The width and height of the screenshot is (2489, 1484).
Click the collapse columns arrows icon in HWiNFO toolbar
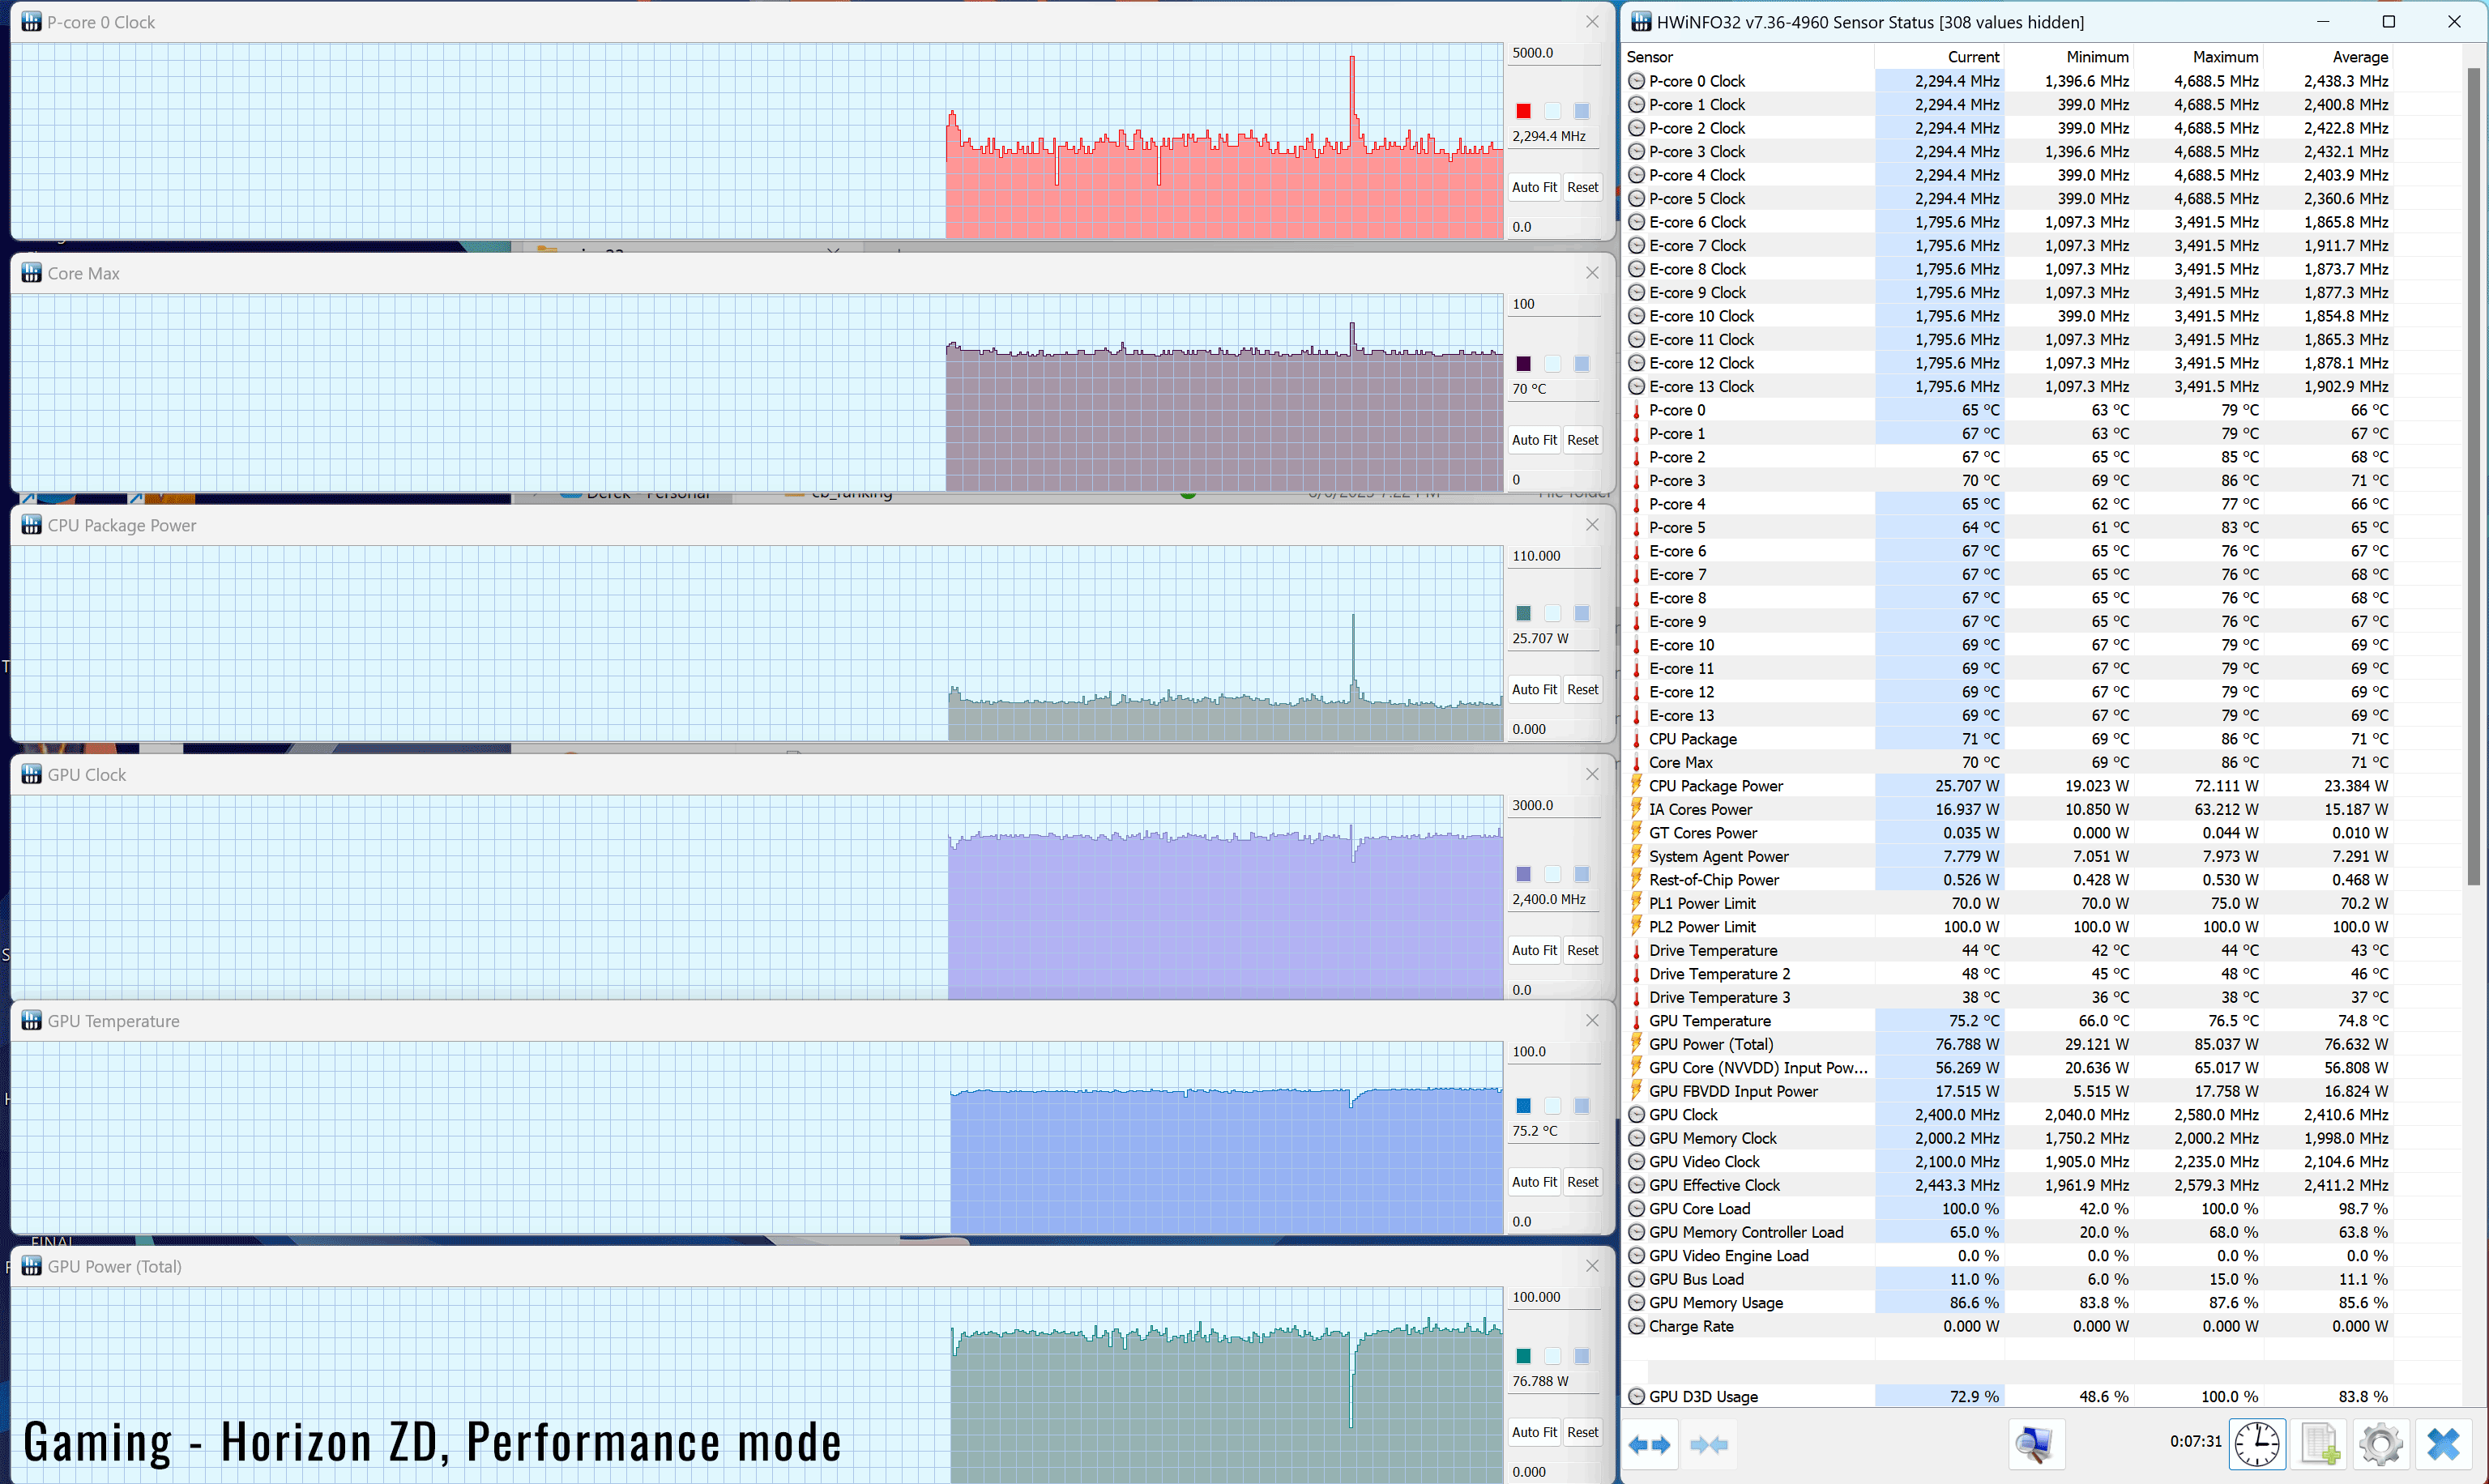(x=1709, y=1444)
